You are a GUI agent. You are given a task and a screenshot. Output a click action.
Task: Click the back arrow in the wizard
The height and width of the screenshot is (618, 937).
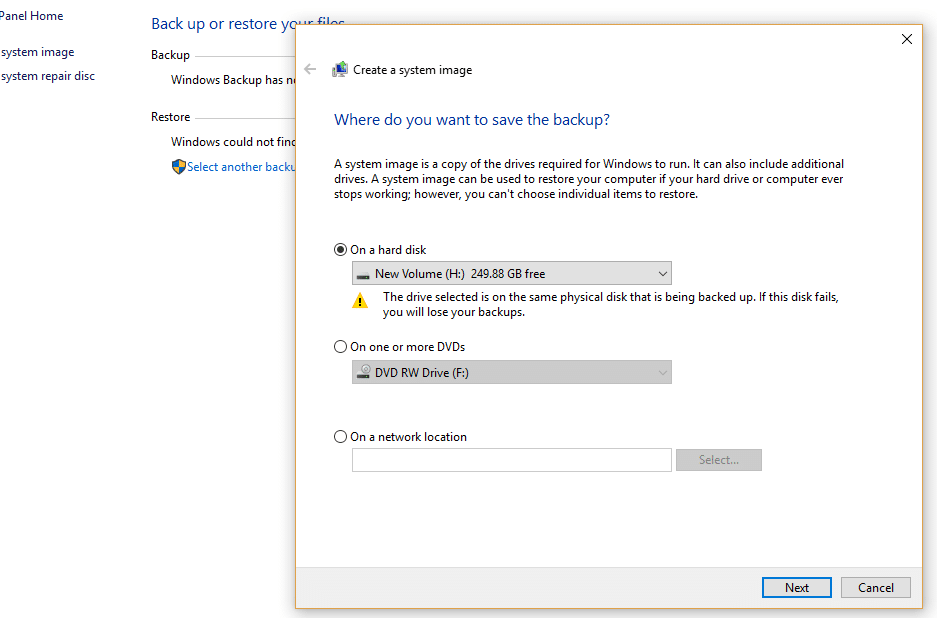[x=310, y=69]
